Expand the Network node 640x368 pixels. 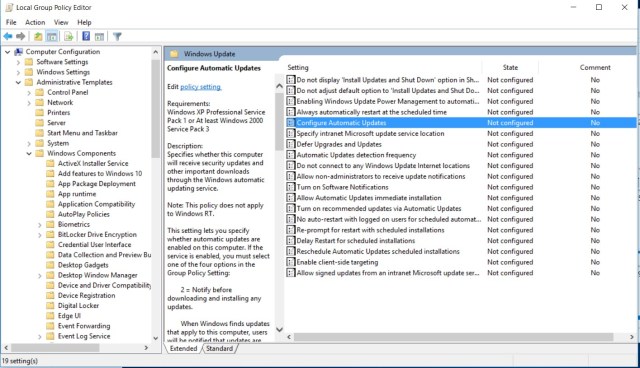coord(29,103)
